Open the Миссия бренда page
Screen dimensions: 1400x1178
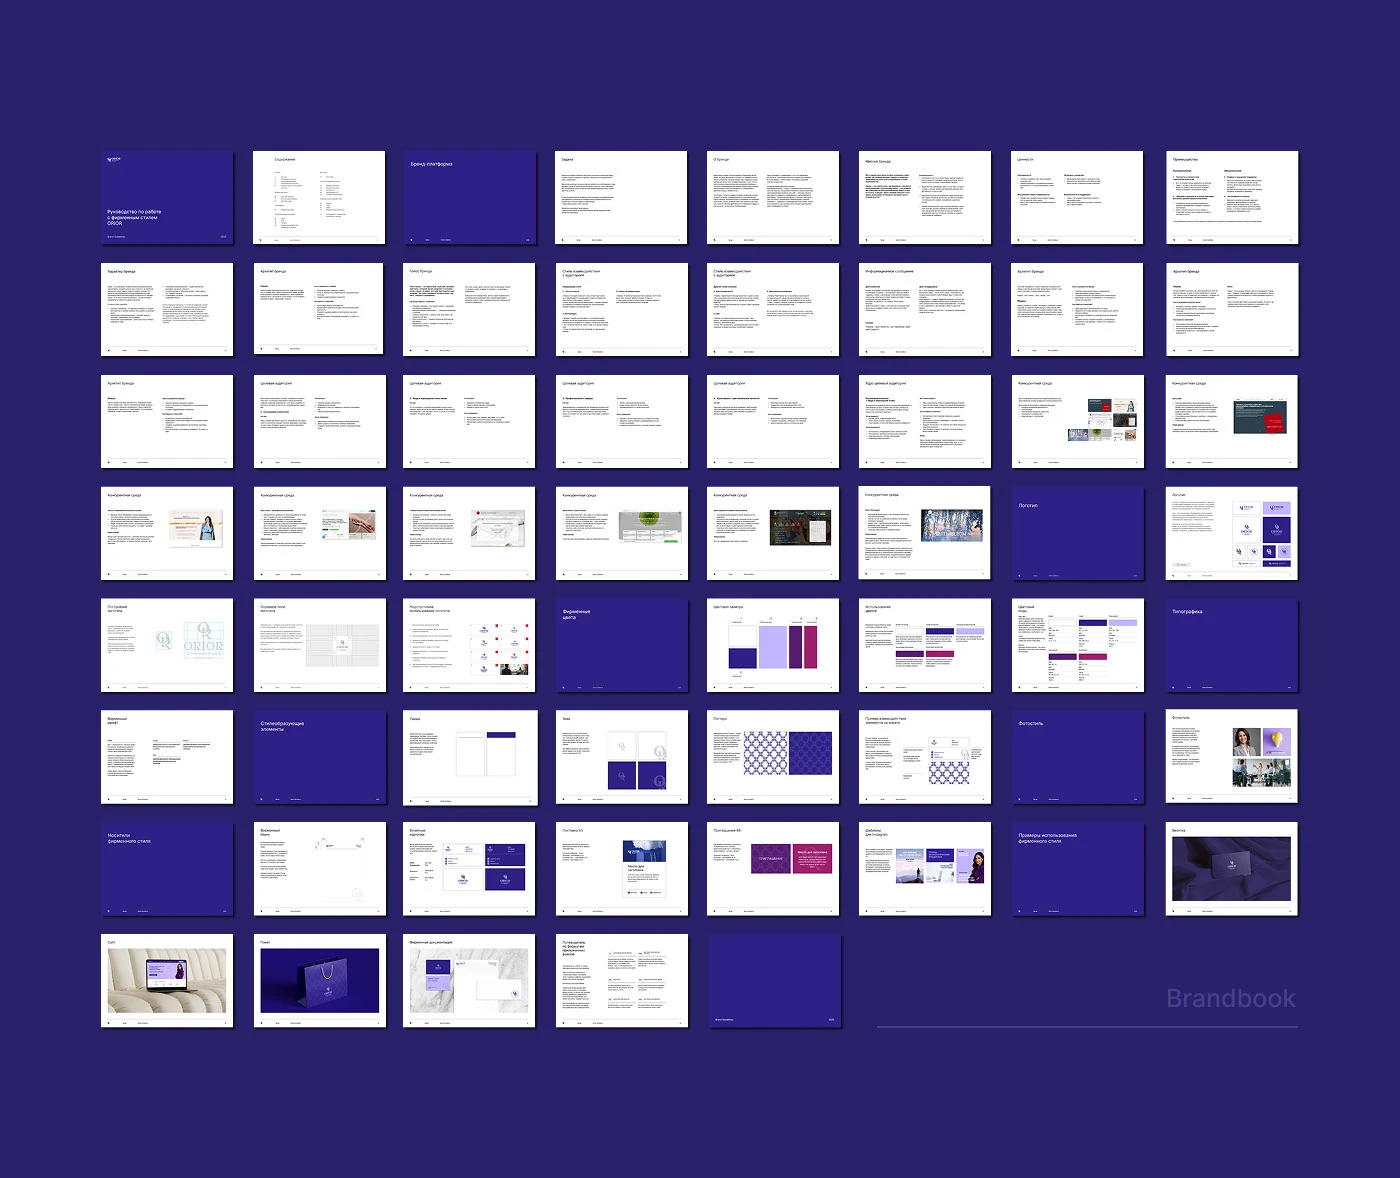925,197
